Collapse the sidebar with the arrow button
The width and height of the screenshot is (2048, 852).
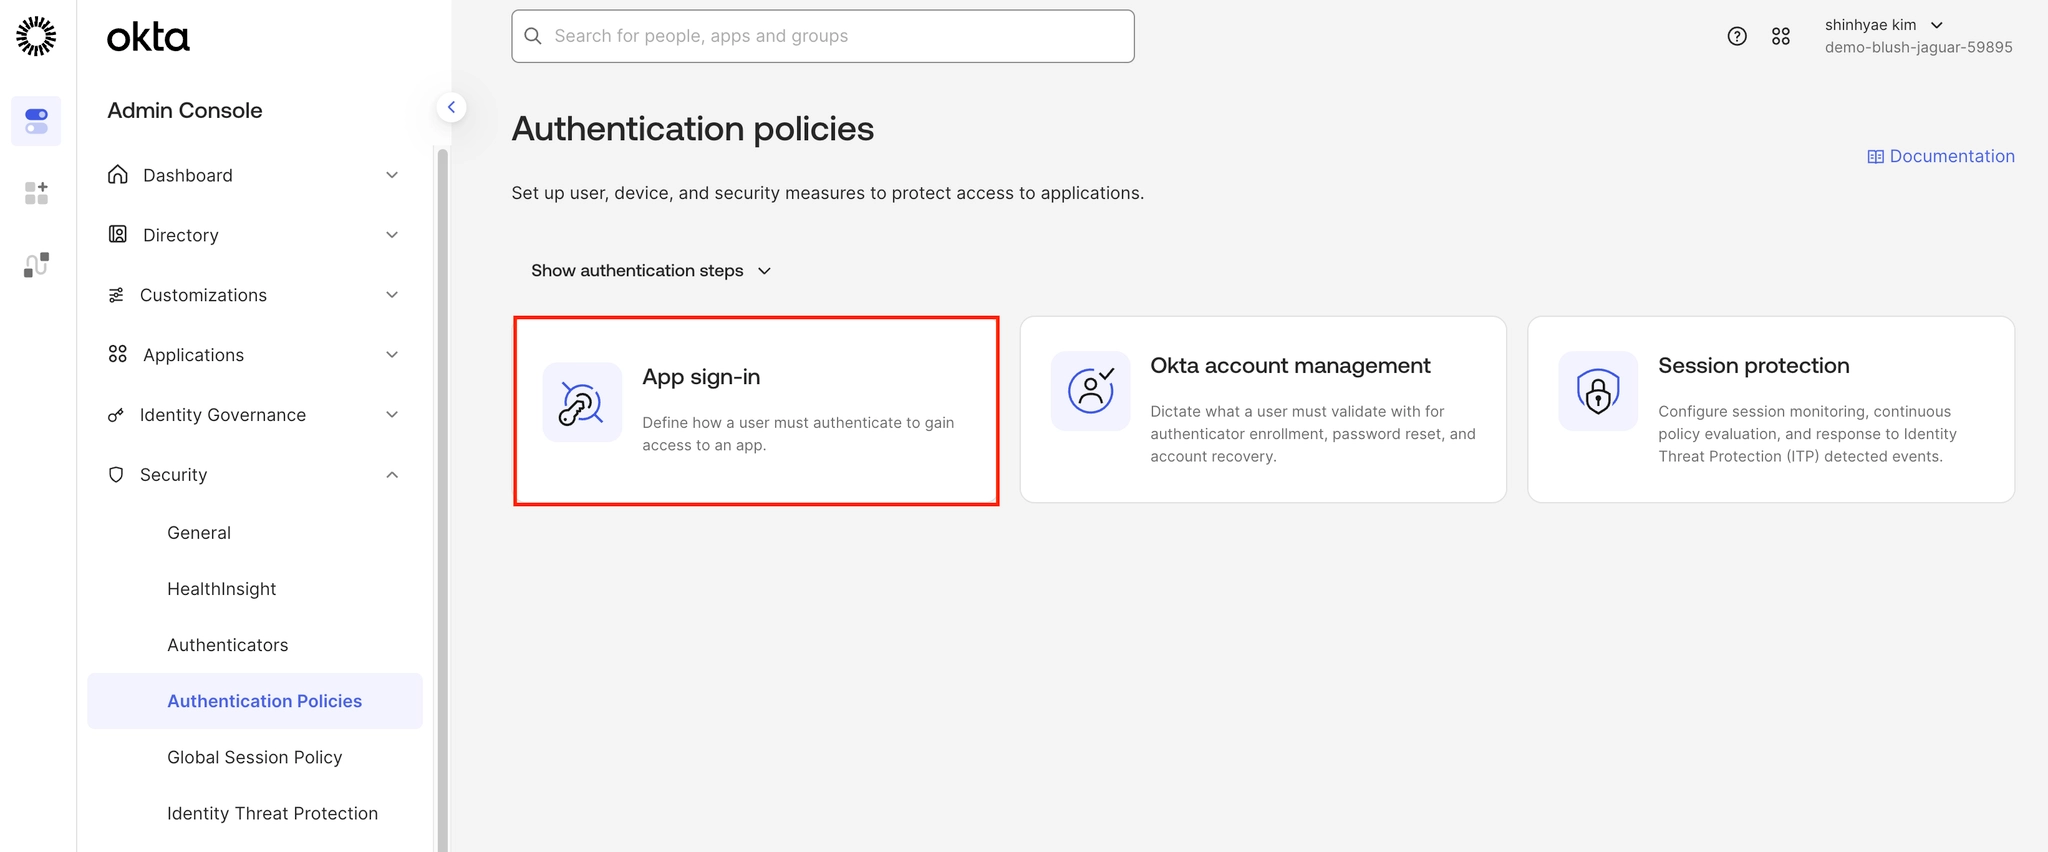[x=452, y=107]
